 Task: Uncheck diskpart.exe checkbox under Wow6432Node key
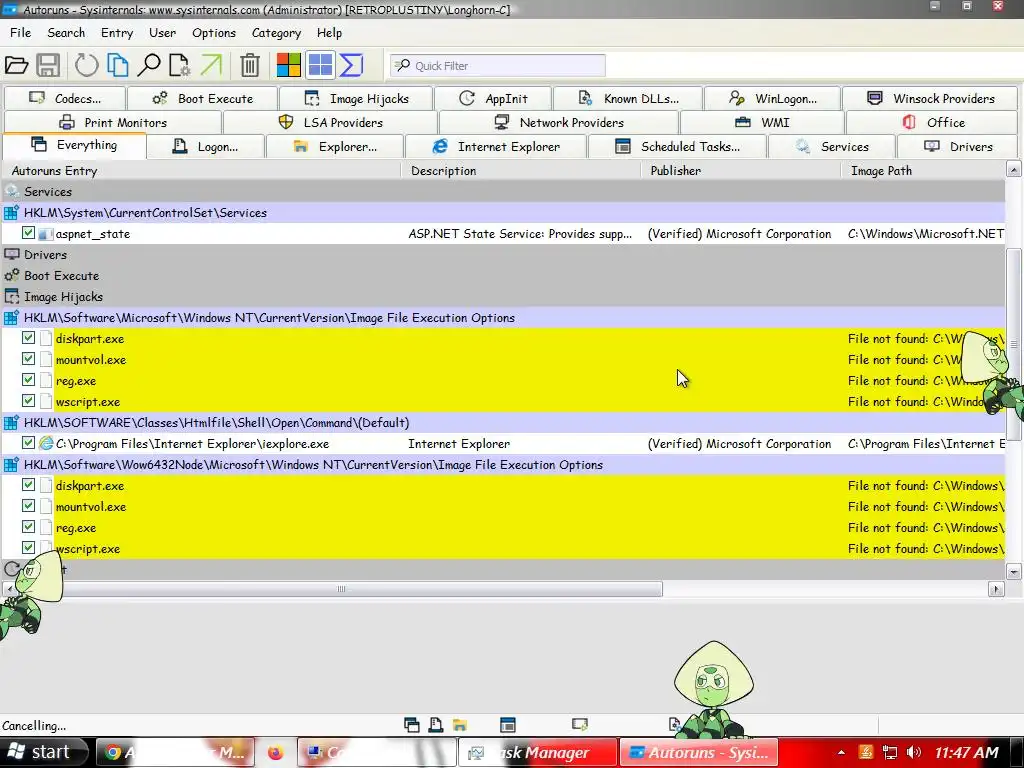point(28,485)
